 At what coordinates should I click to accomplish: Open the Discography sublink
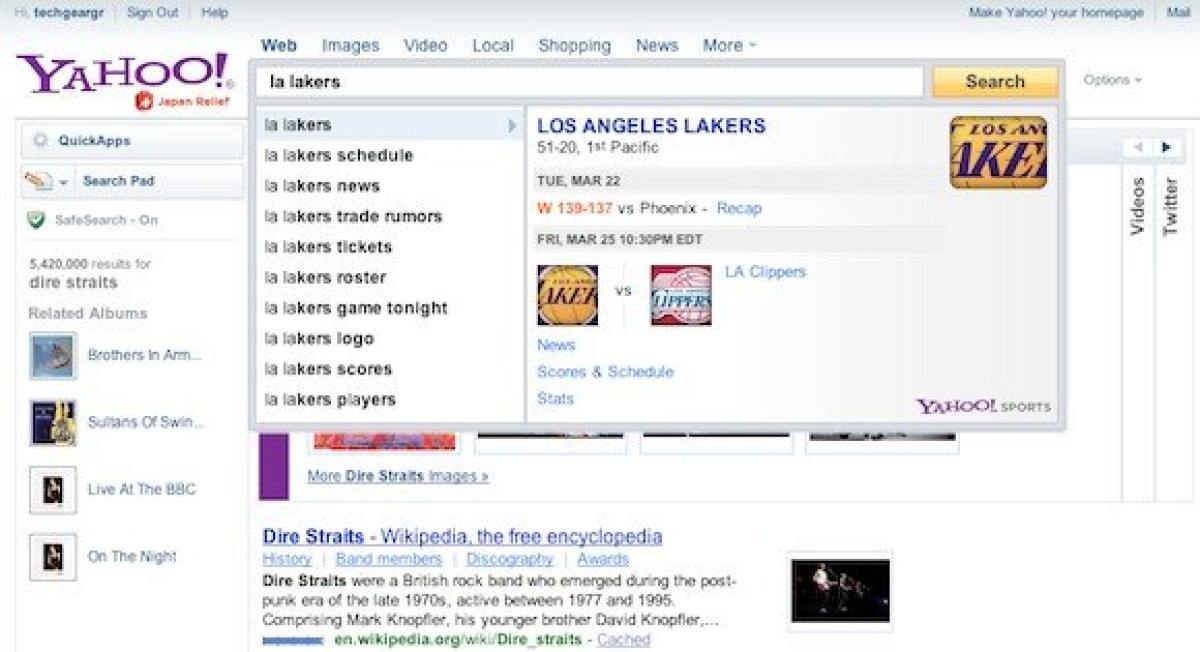509,559
